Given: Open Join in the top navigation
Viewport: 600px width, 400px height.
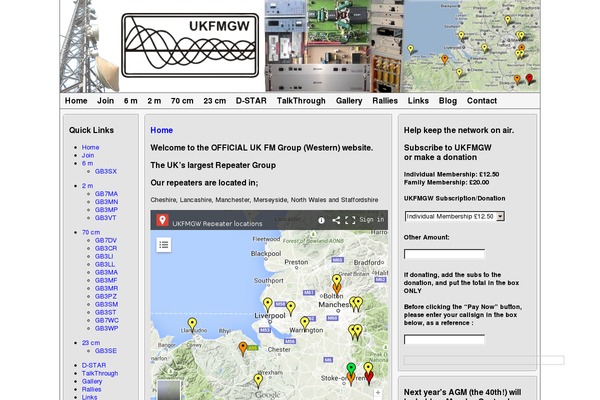Looking at the screenshot, I should [x=105, y=101].
